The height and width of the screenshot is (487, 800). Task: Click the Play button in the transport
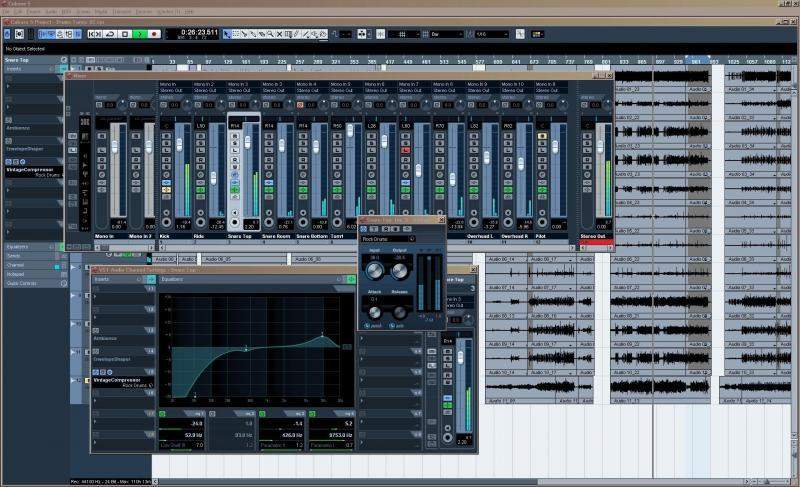tap(141, 34)
